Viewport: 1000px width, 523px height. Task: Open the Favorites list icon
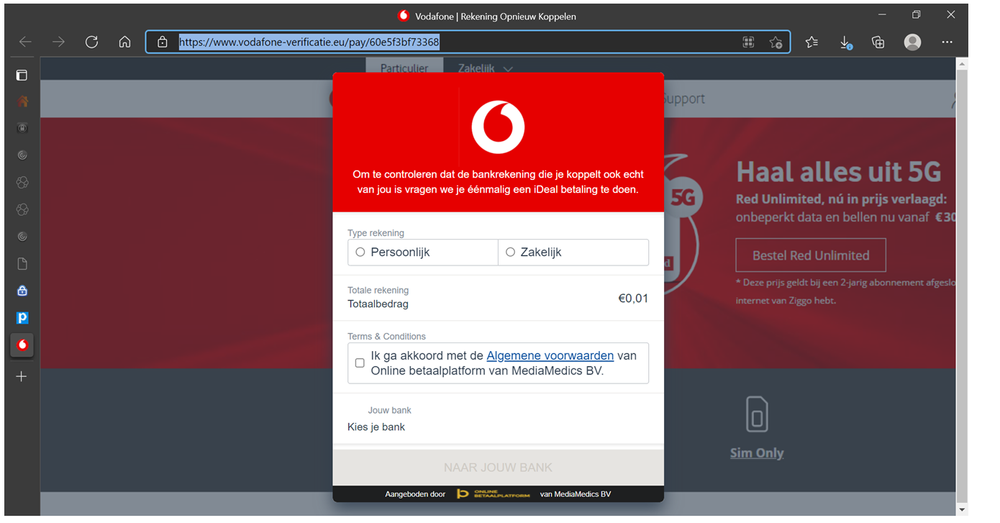click(x=811, y=42)
